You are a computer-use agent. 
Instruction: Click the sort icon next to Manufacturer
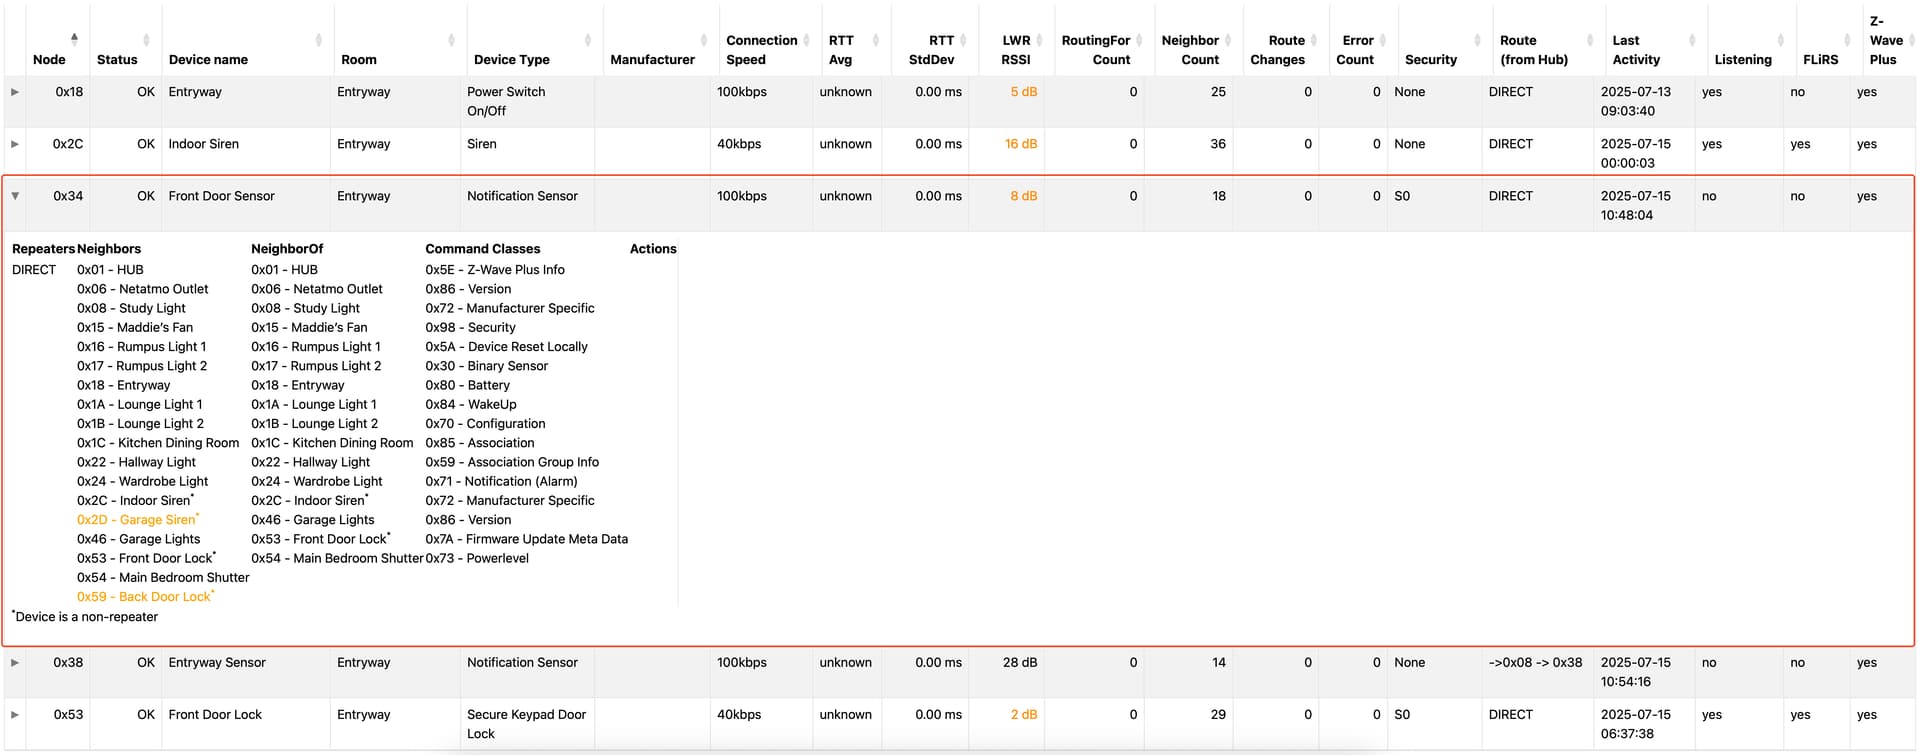(703, 40)
